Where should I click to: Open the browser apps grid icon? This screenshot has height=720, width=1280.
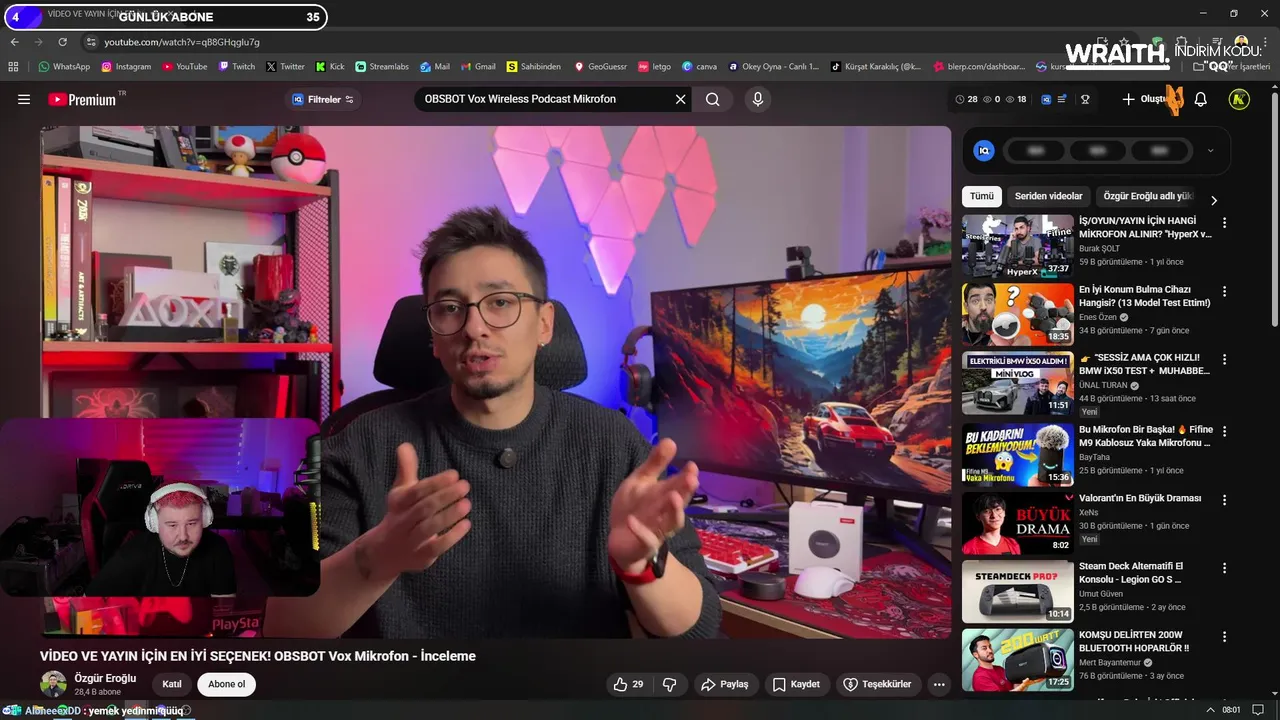(13, 67)
